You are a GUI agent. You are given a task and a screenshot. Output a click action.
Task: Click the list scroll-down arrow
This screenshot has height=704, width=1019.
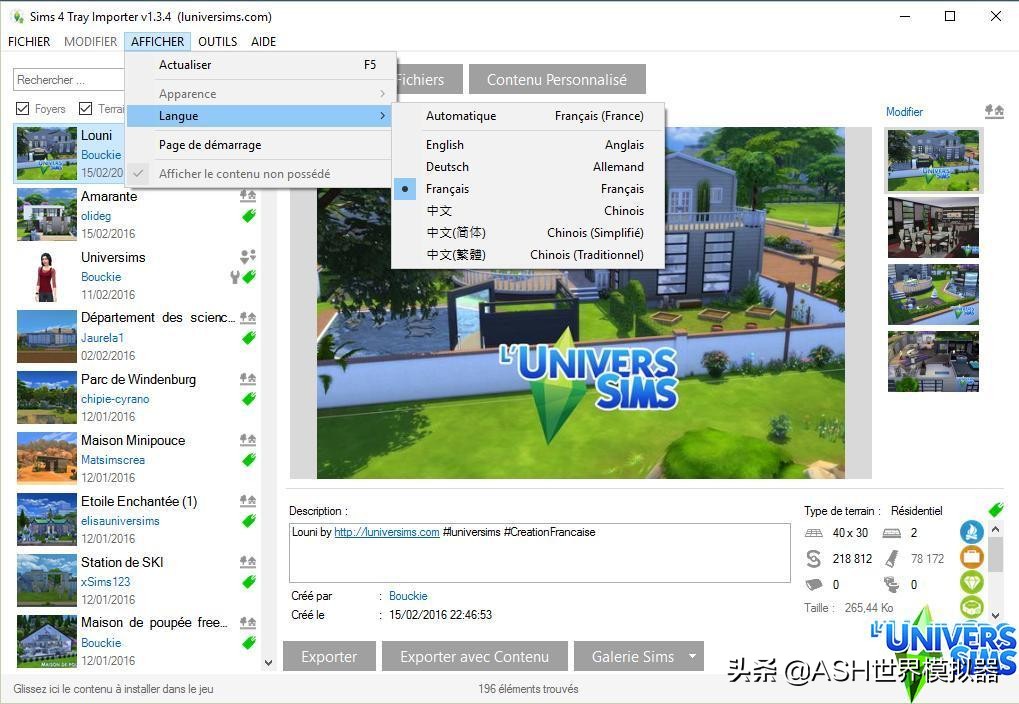click(269, 662)
